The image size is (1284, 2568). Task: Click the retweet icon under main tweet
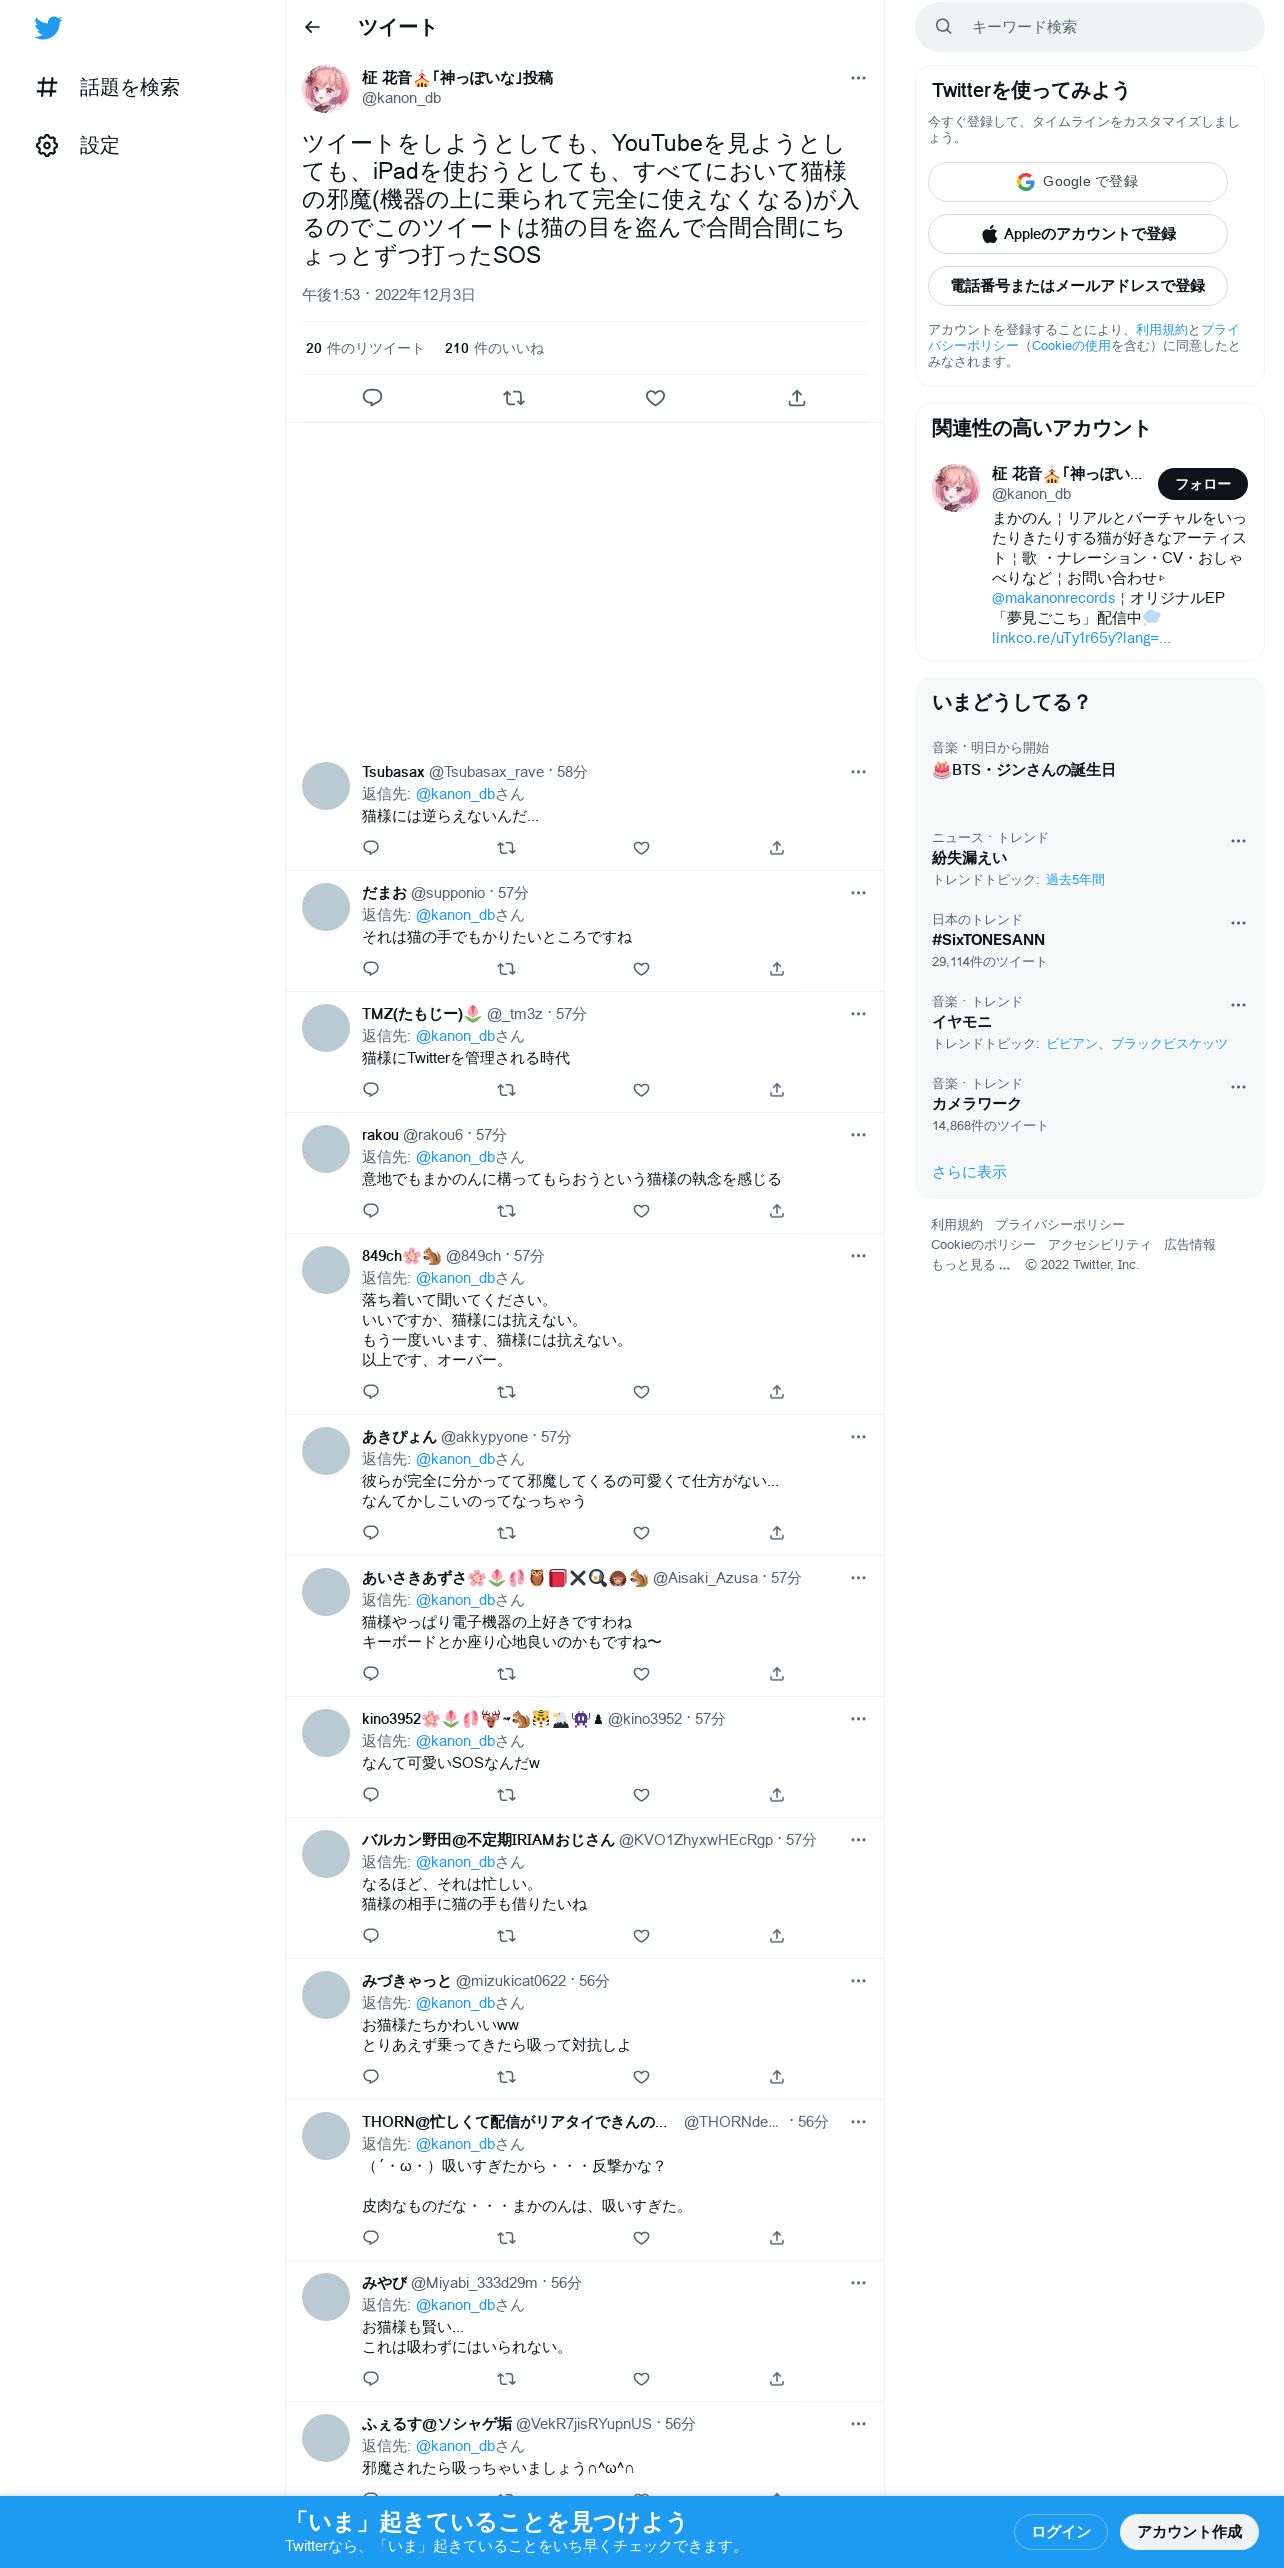514,398
